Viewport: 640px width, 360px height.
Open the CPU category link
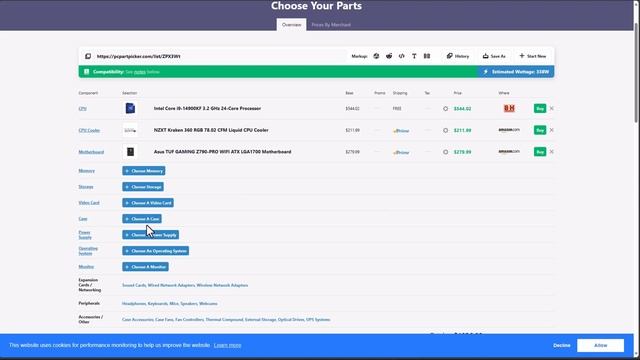[x=82, y=109]
